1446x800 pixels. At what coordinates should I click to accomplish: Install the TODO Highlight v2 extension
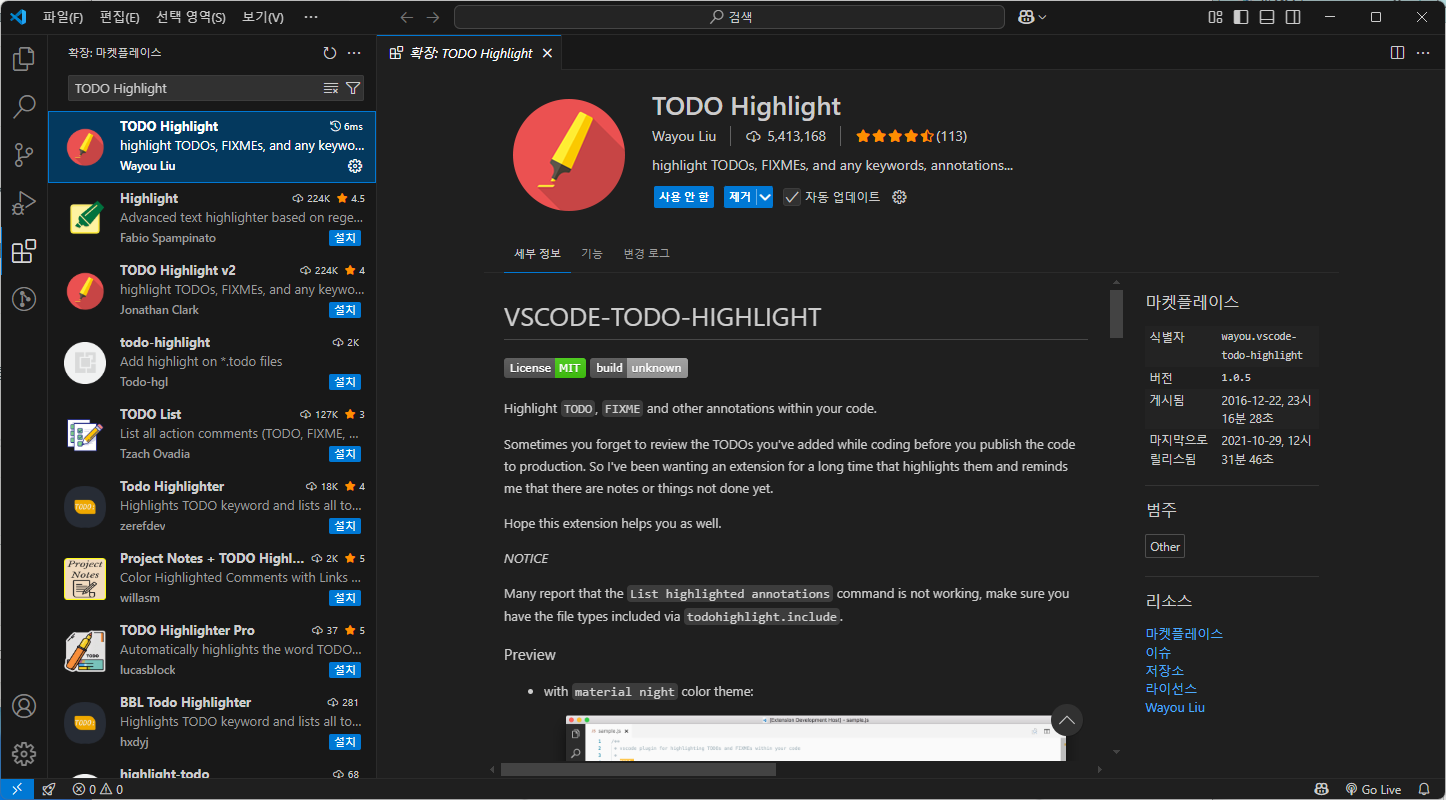[345, 310]
